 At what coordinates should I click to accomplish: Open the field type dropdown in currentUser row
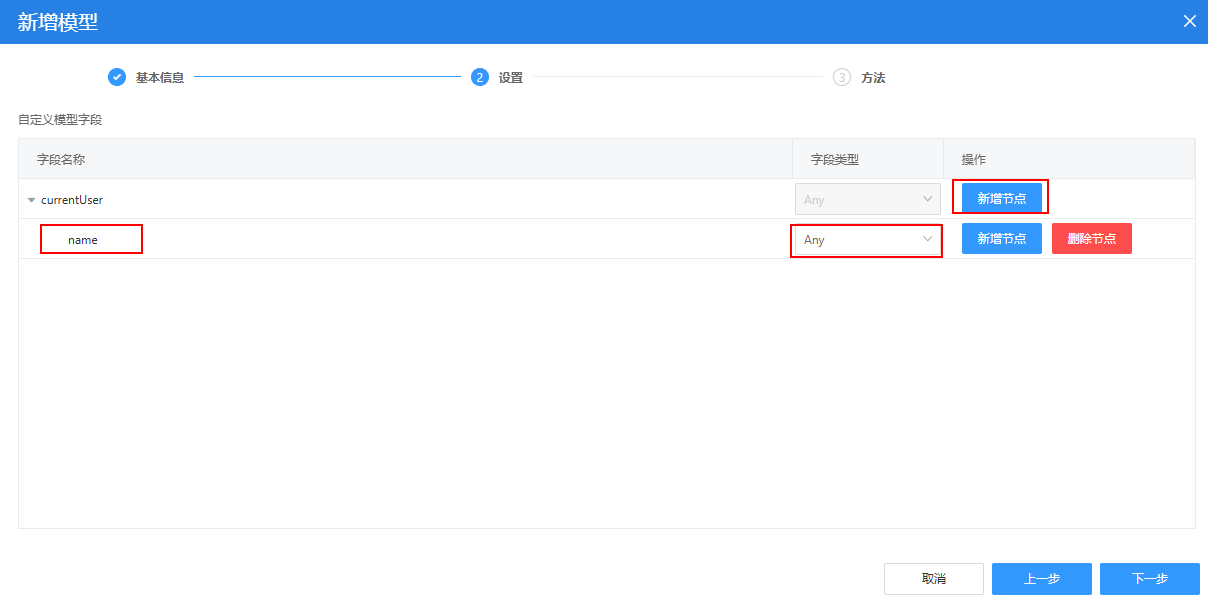(x=868, y=199)
